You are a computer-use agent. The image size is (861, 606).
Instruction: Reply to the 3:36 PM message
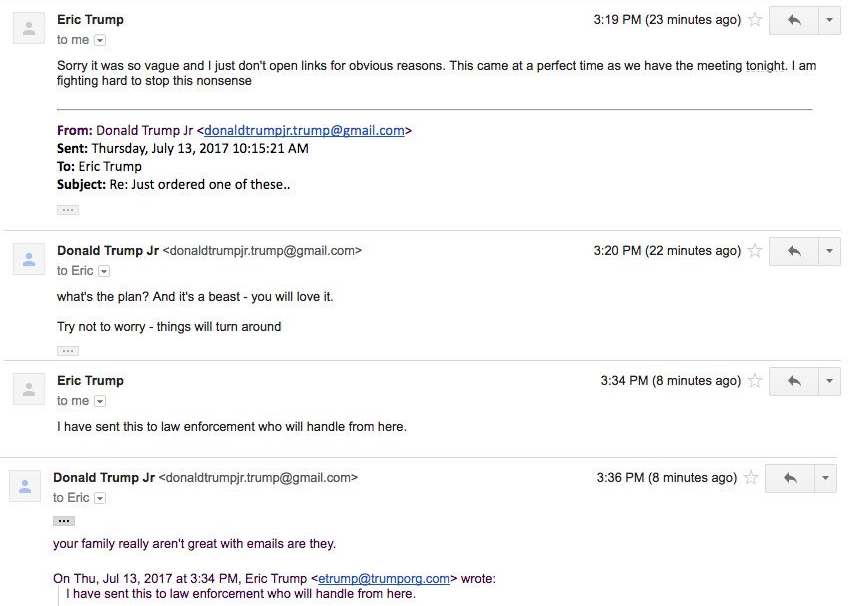(790, 478)
